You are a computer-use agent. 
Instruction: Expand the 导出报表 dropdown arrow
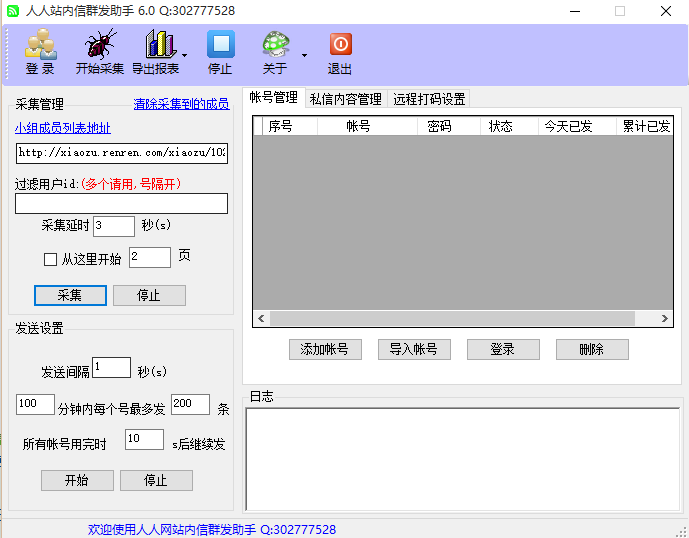[x=185, y=55]
